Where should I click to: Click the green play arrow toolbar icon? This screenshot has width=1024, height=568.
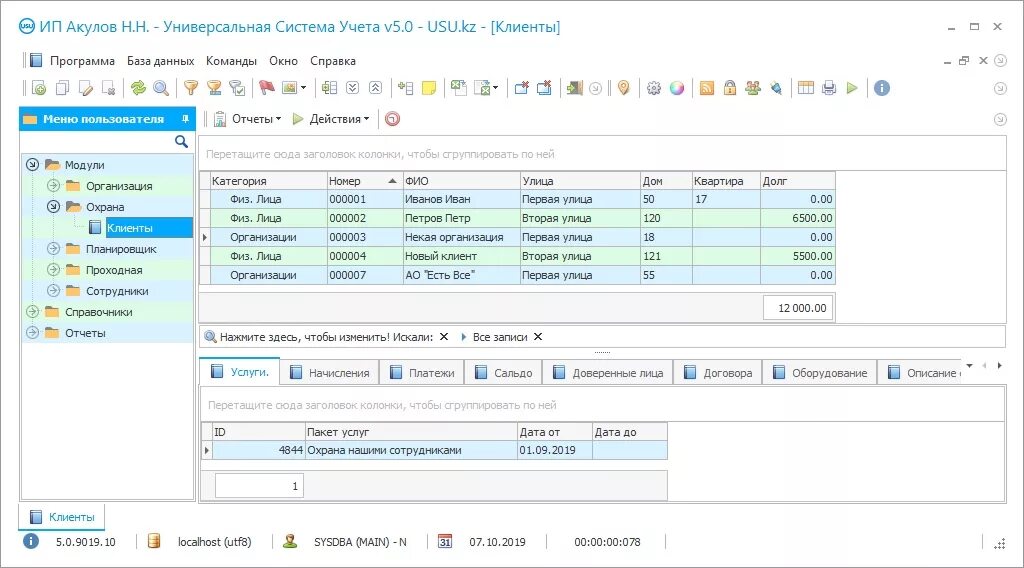click(x=852, y=88)
